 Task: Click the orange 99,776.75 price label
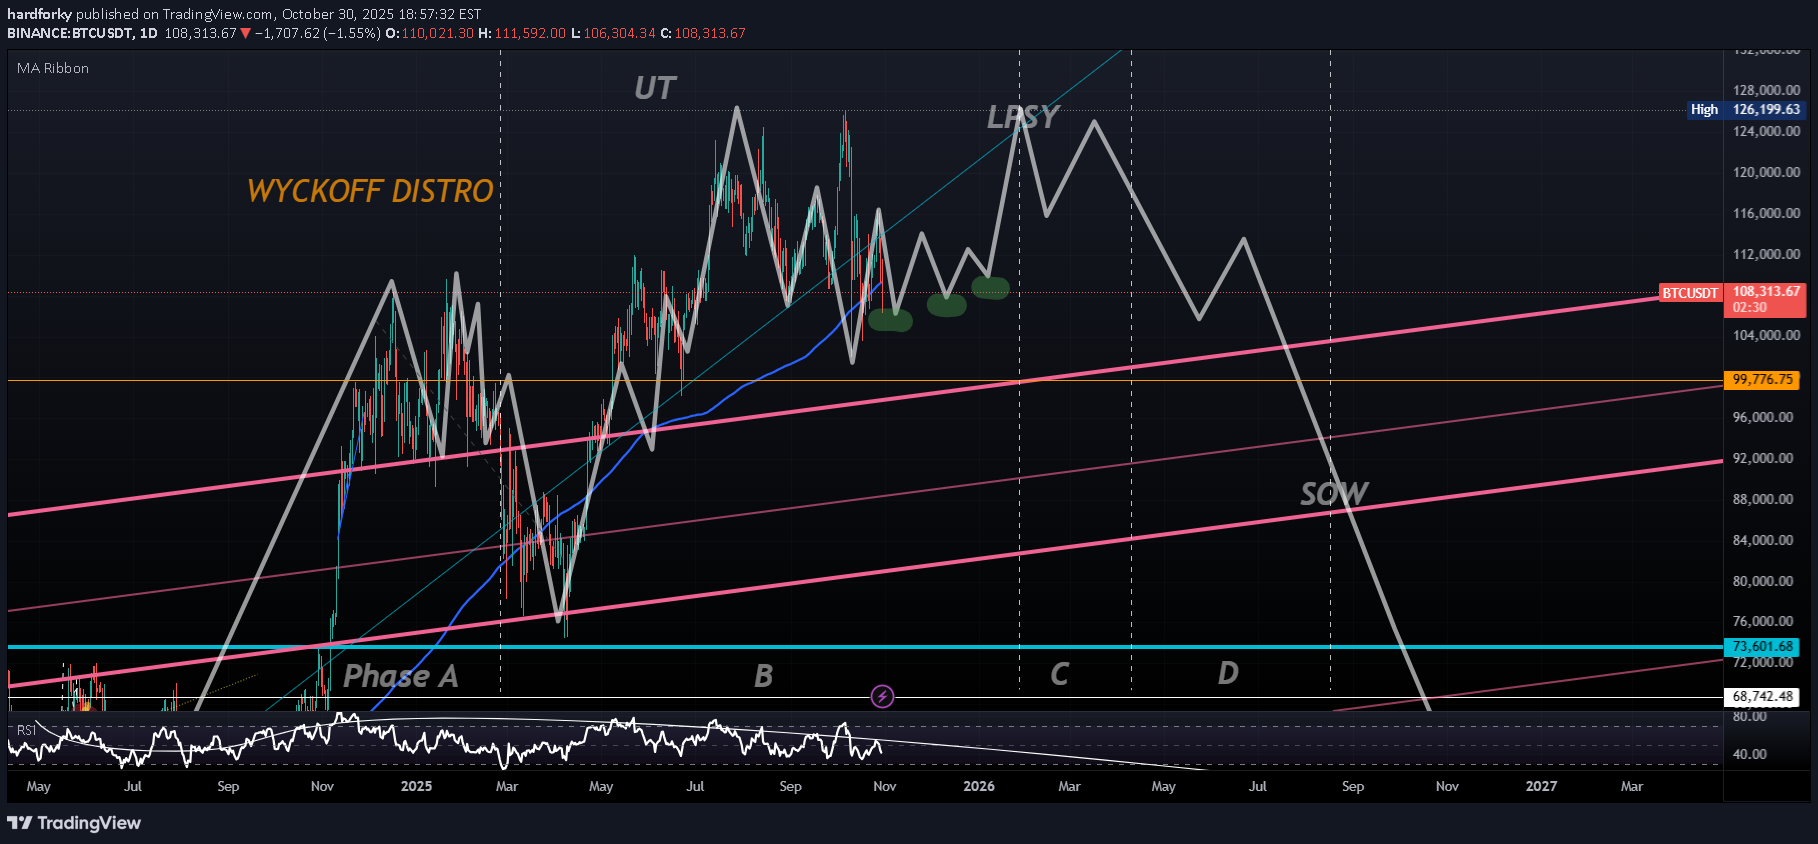(x=1762, y=380)
